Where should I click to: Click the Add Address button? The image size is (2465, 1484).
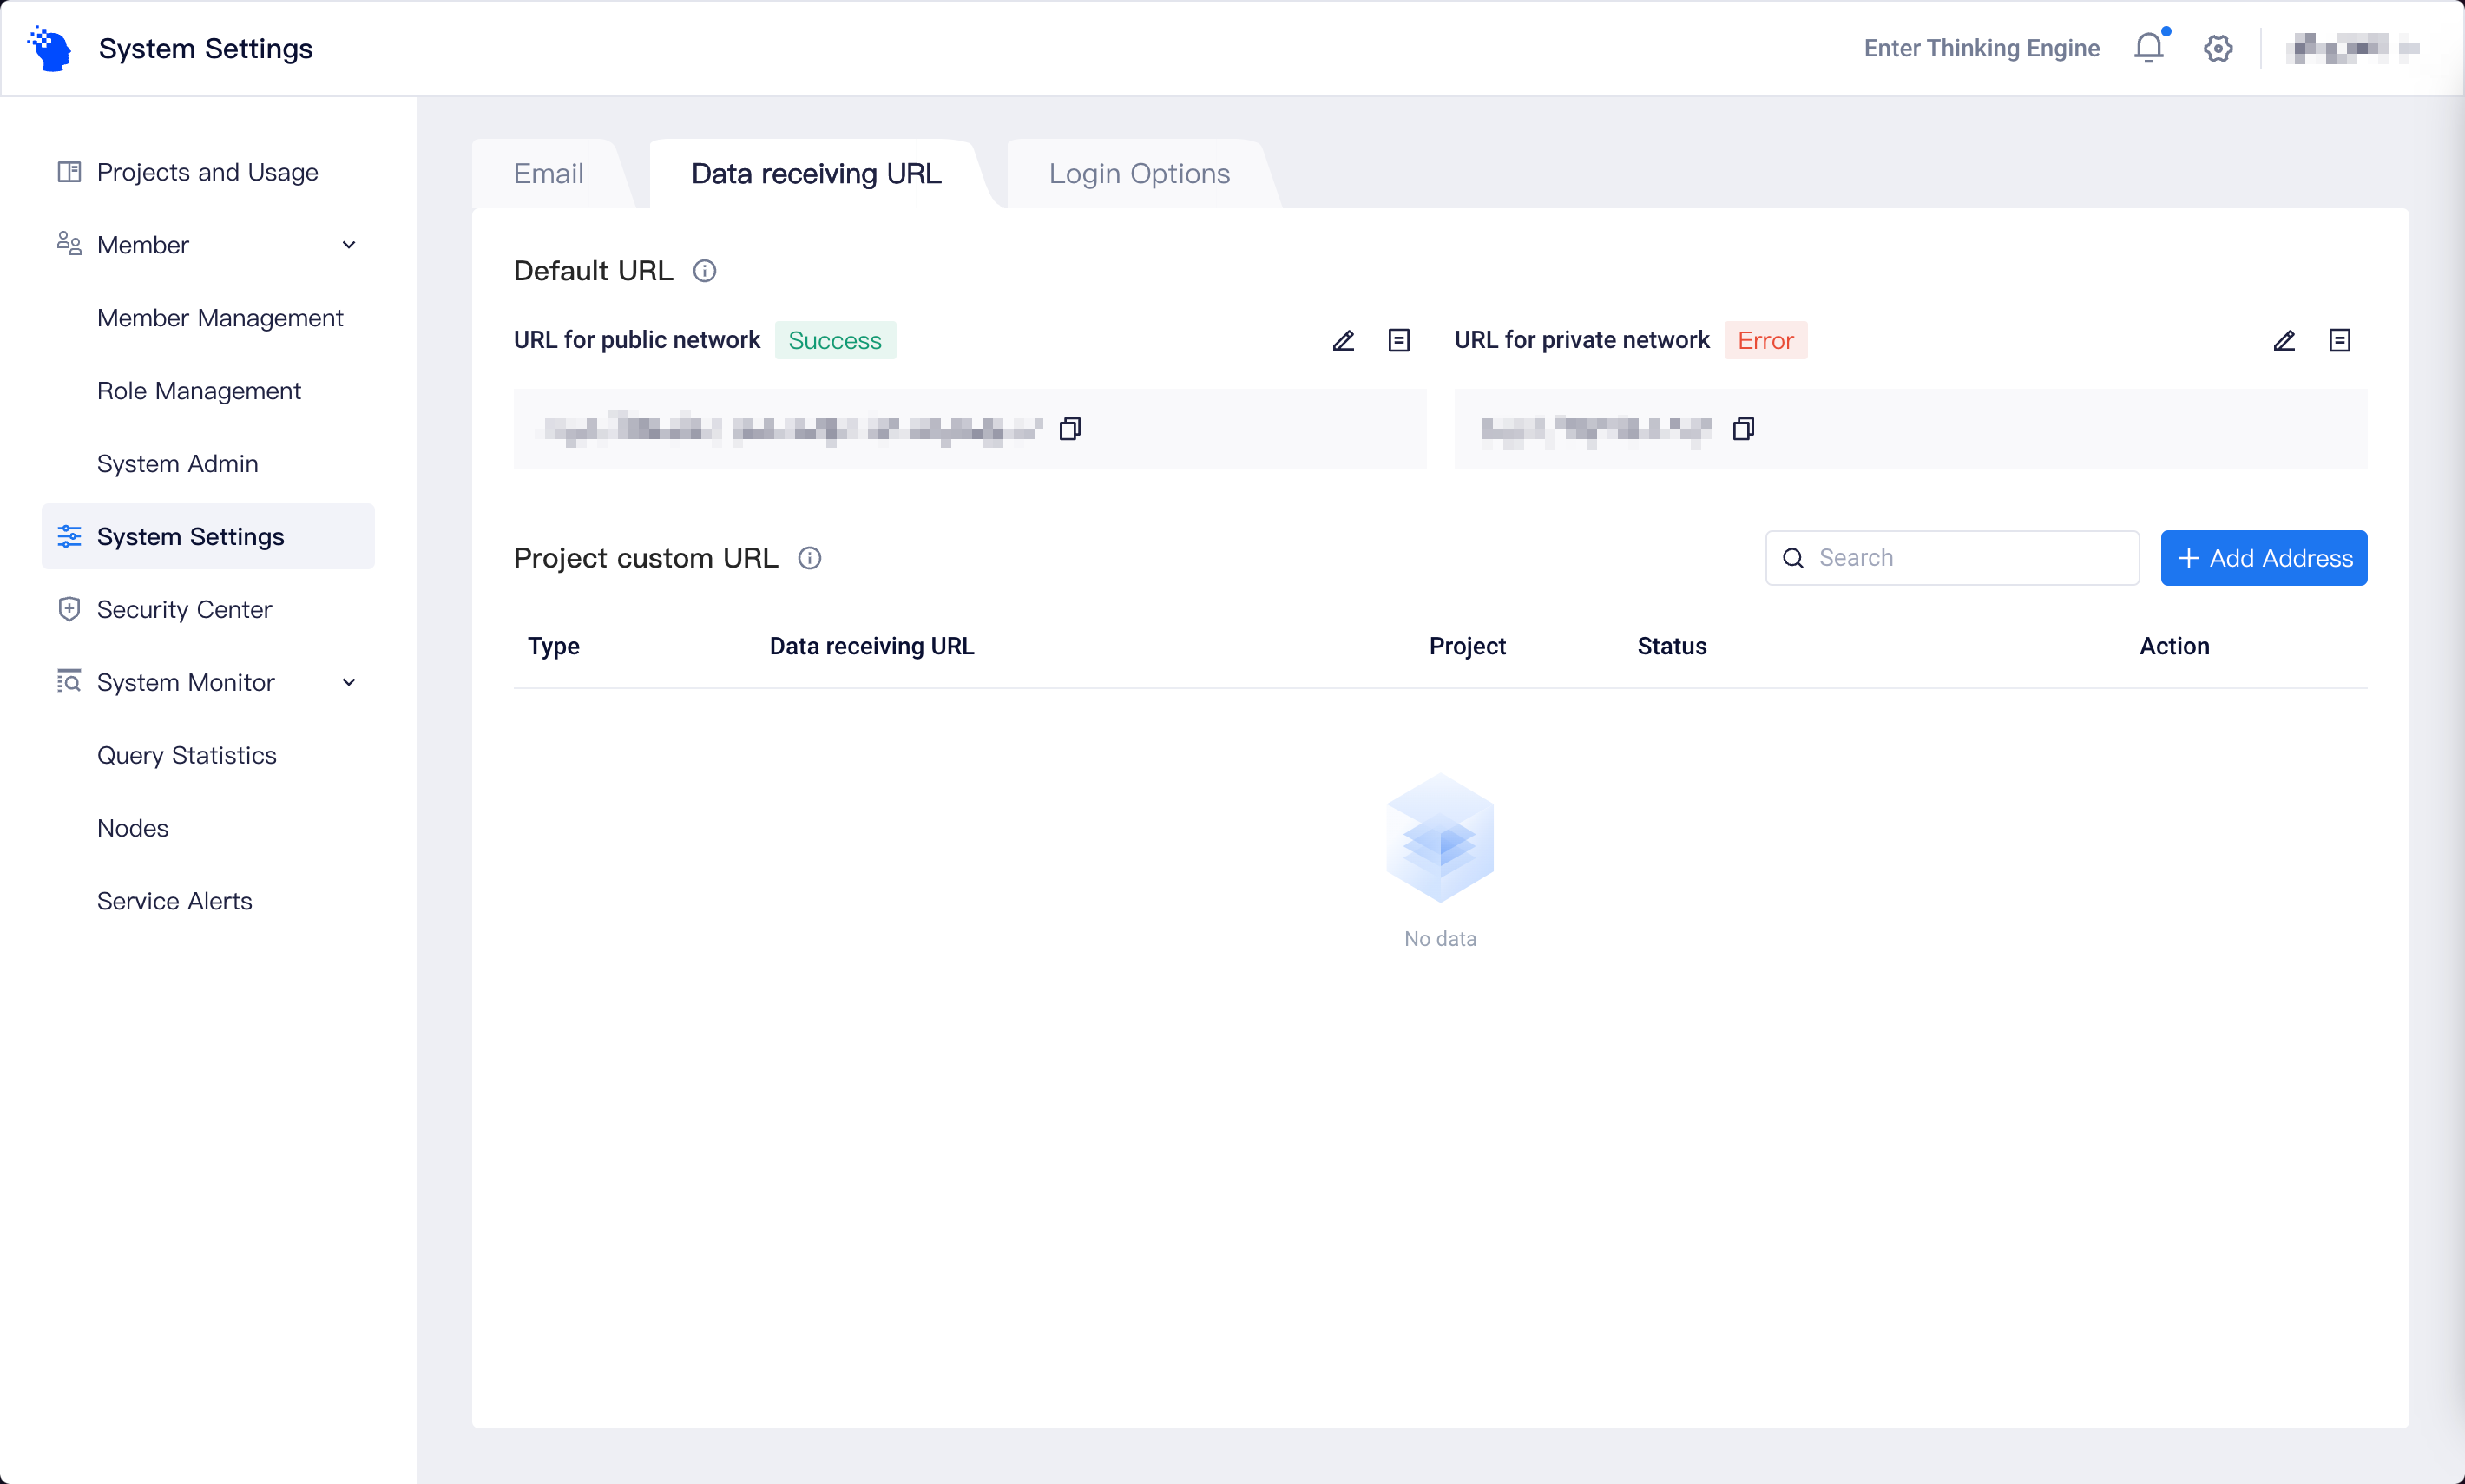tap(2263, 557)
